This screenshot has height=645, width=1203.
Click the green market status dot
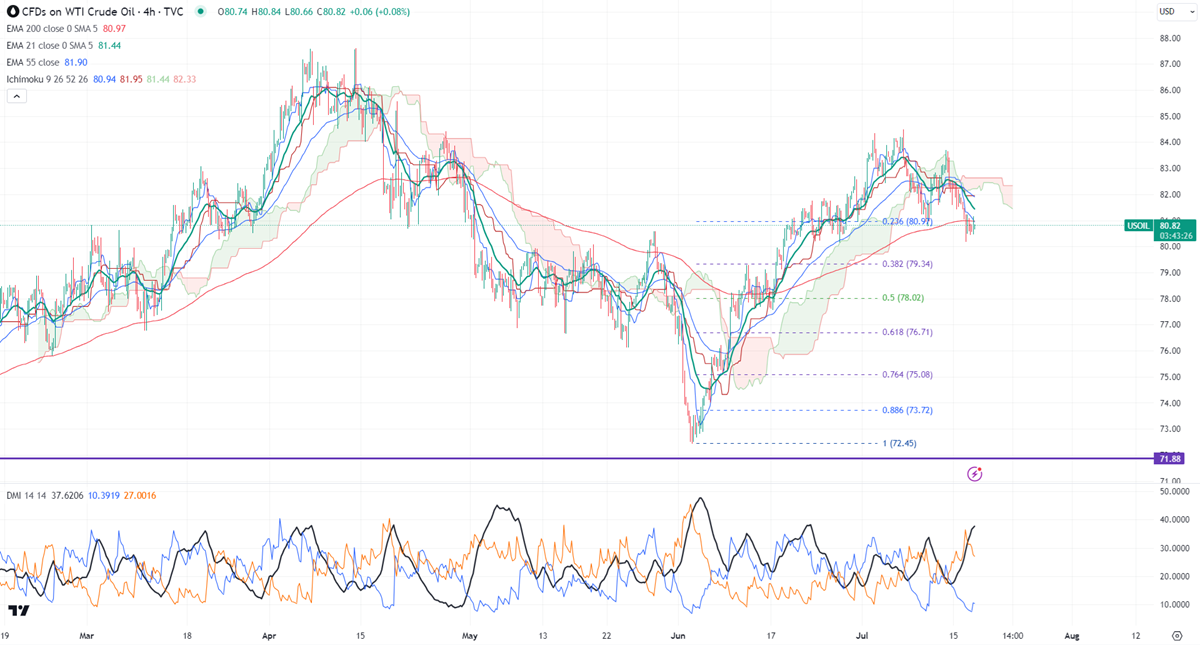[201, 12]
